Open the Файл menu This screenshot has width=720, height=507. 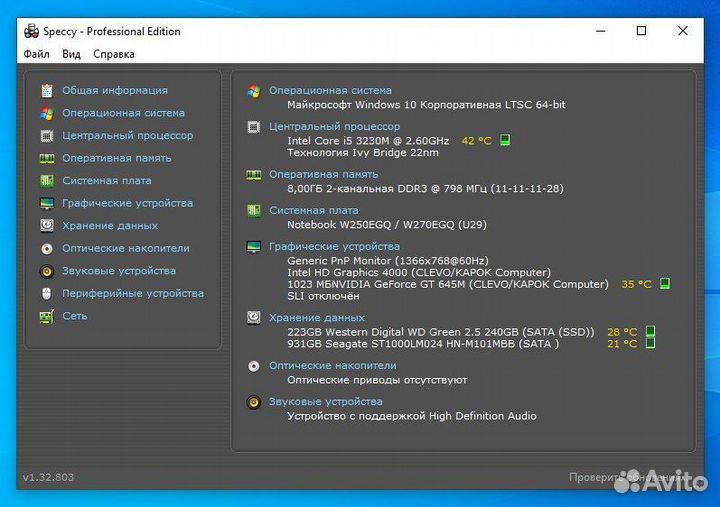36,54
